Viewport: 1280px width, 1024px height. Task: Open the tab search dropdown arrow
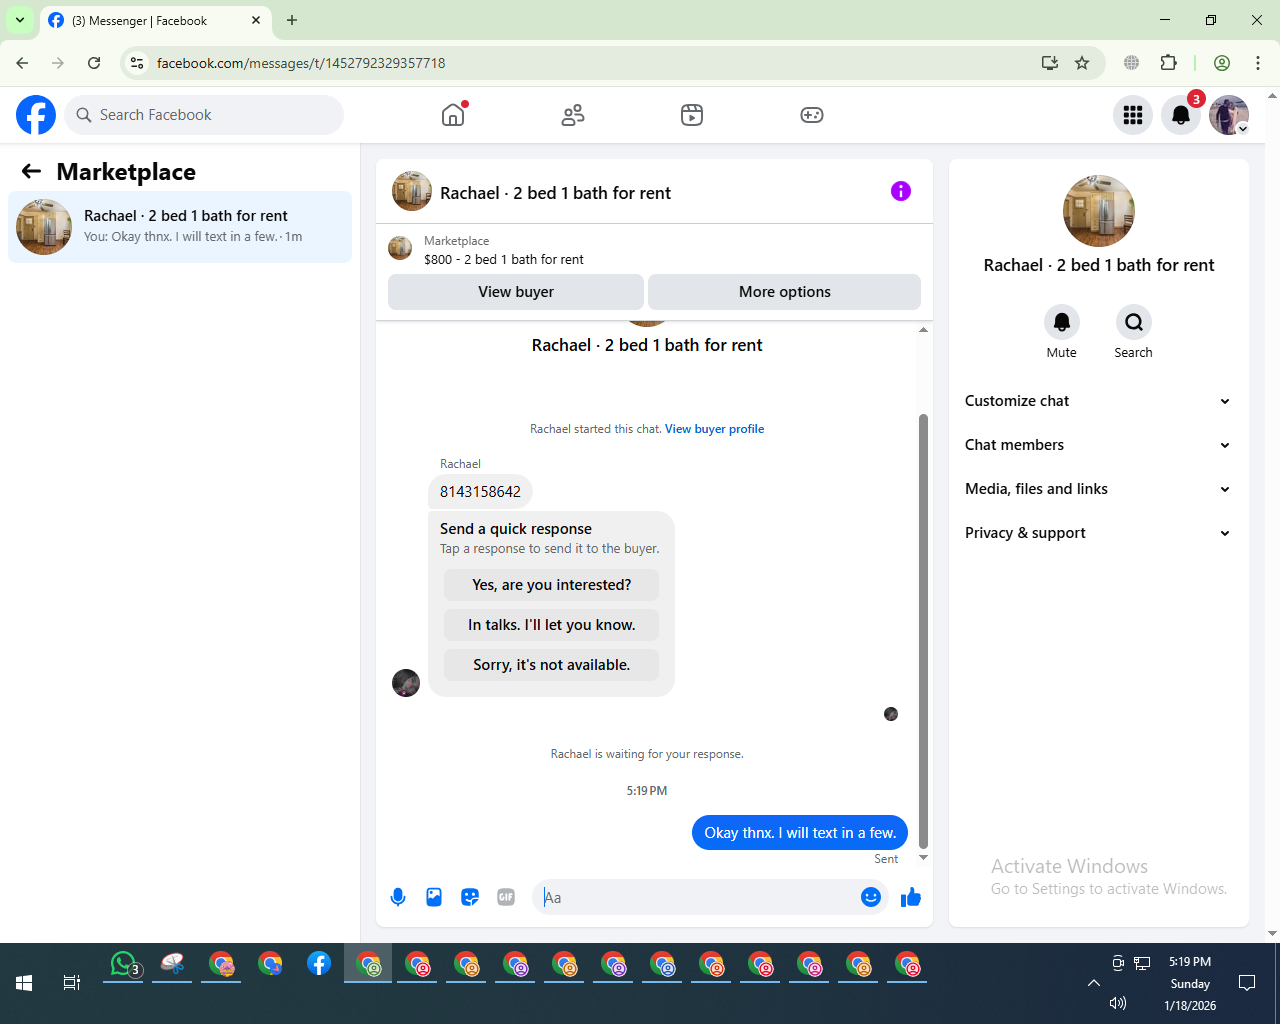click(20, 20)
